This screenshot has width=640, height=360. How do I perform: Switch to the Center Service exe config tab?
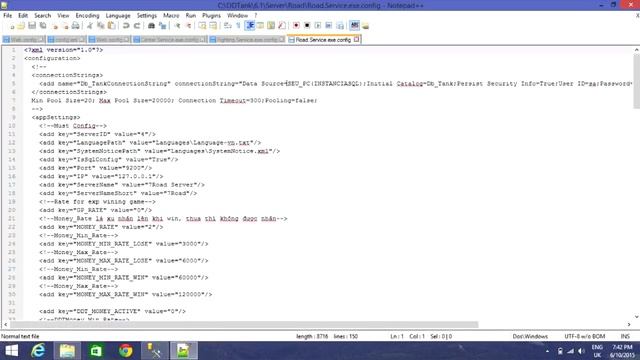[170, 40]
